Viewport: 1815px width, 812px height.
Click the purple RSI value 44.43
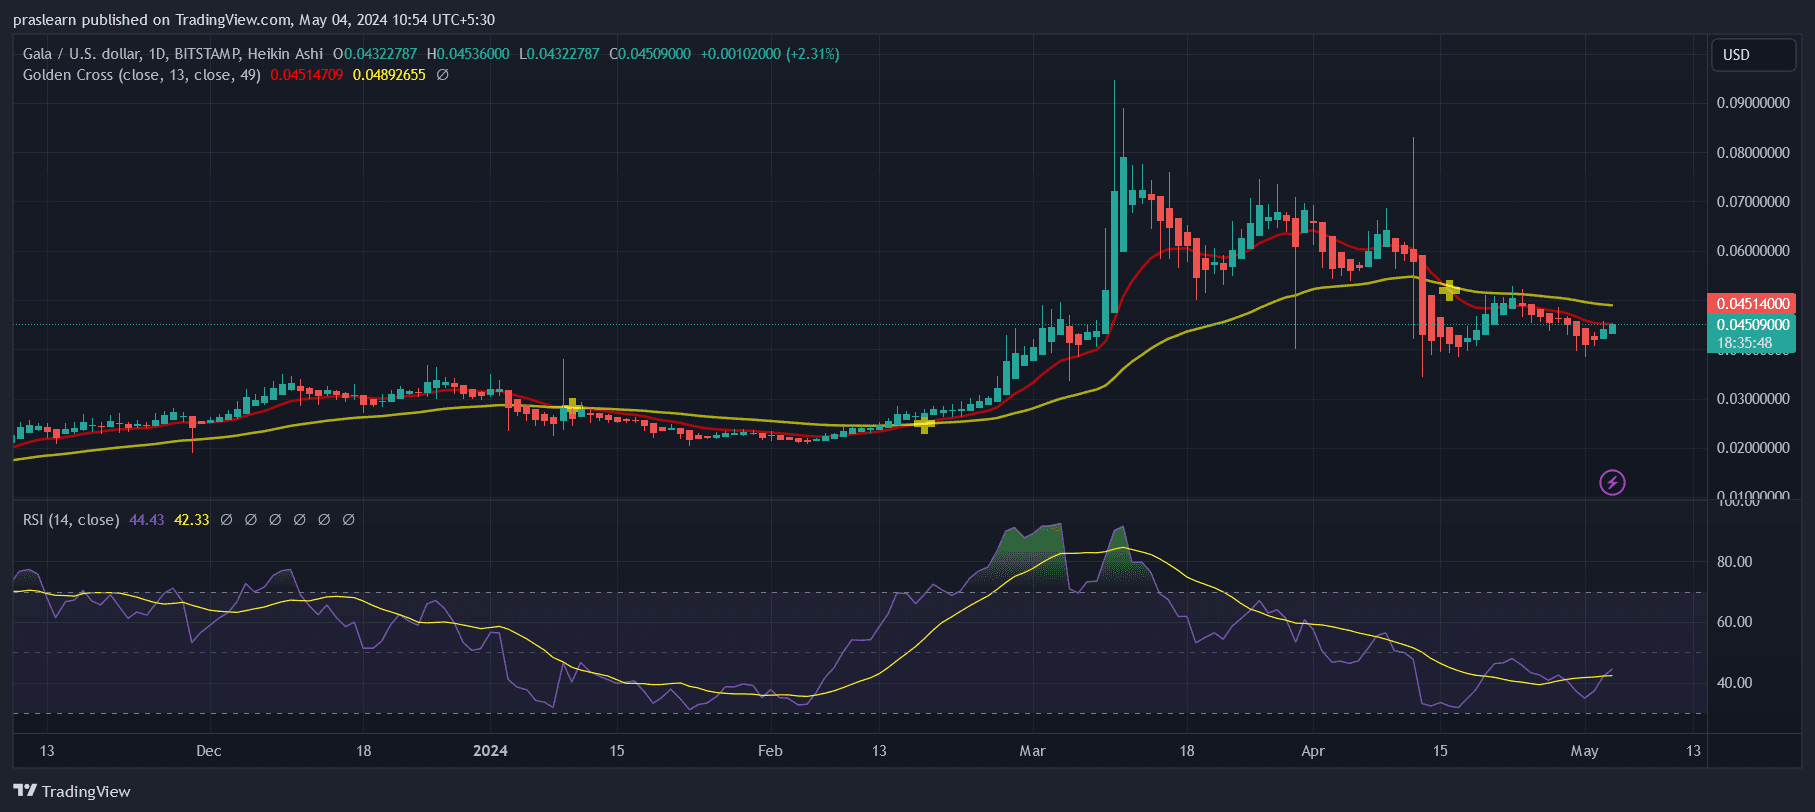(x=147, y=520)
